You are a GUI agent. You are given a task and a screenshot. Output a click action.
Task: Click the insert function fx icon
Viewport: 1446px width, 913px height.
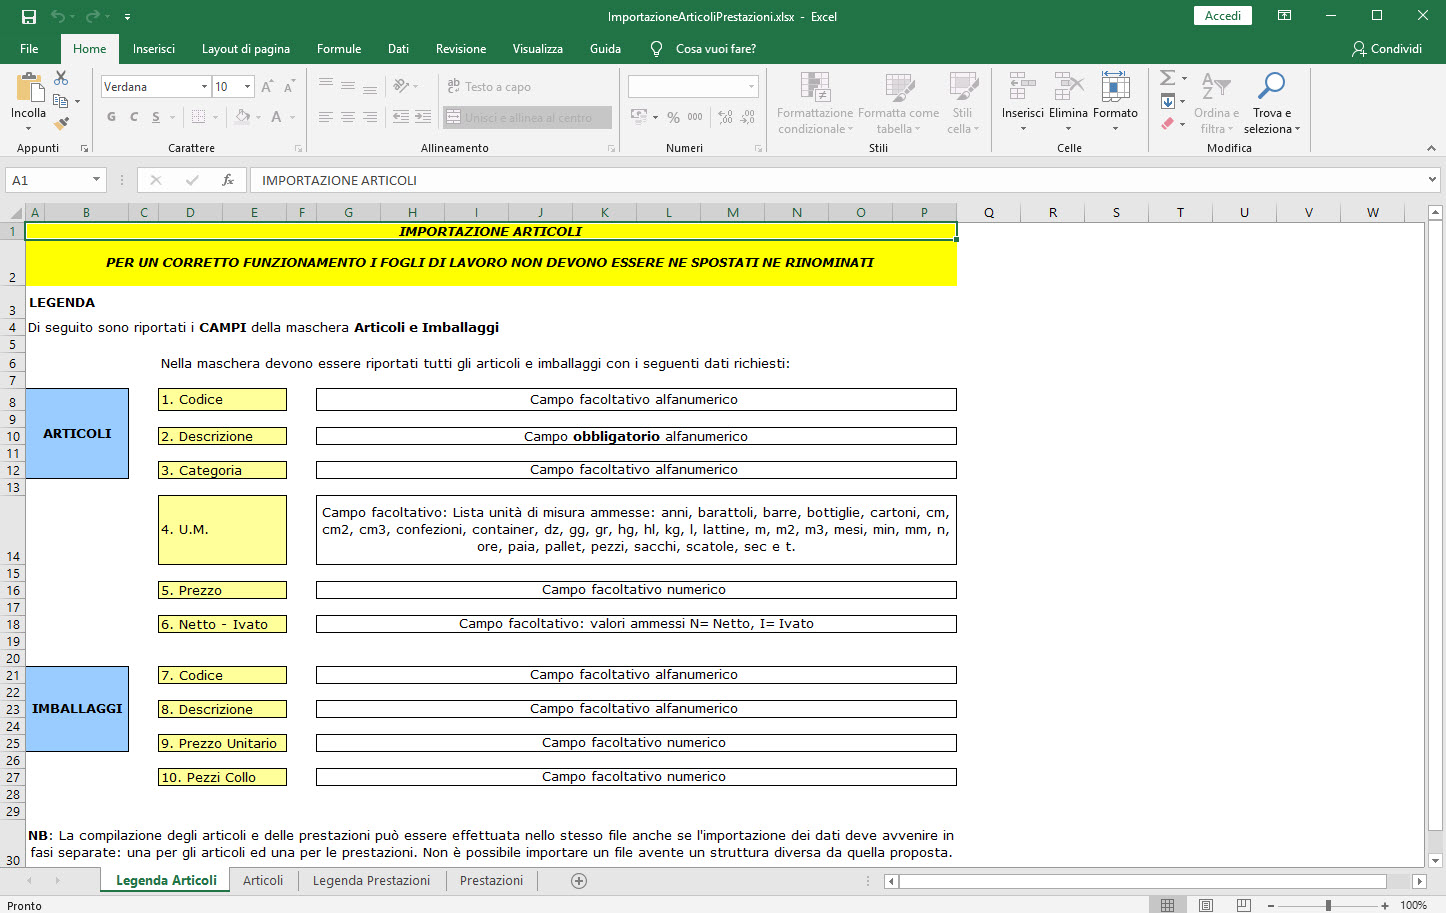[228, 180]
